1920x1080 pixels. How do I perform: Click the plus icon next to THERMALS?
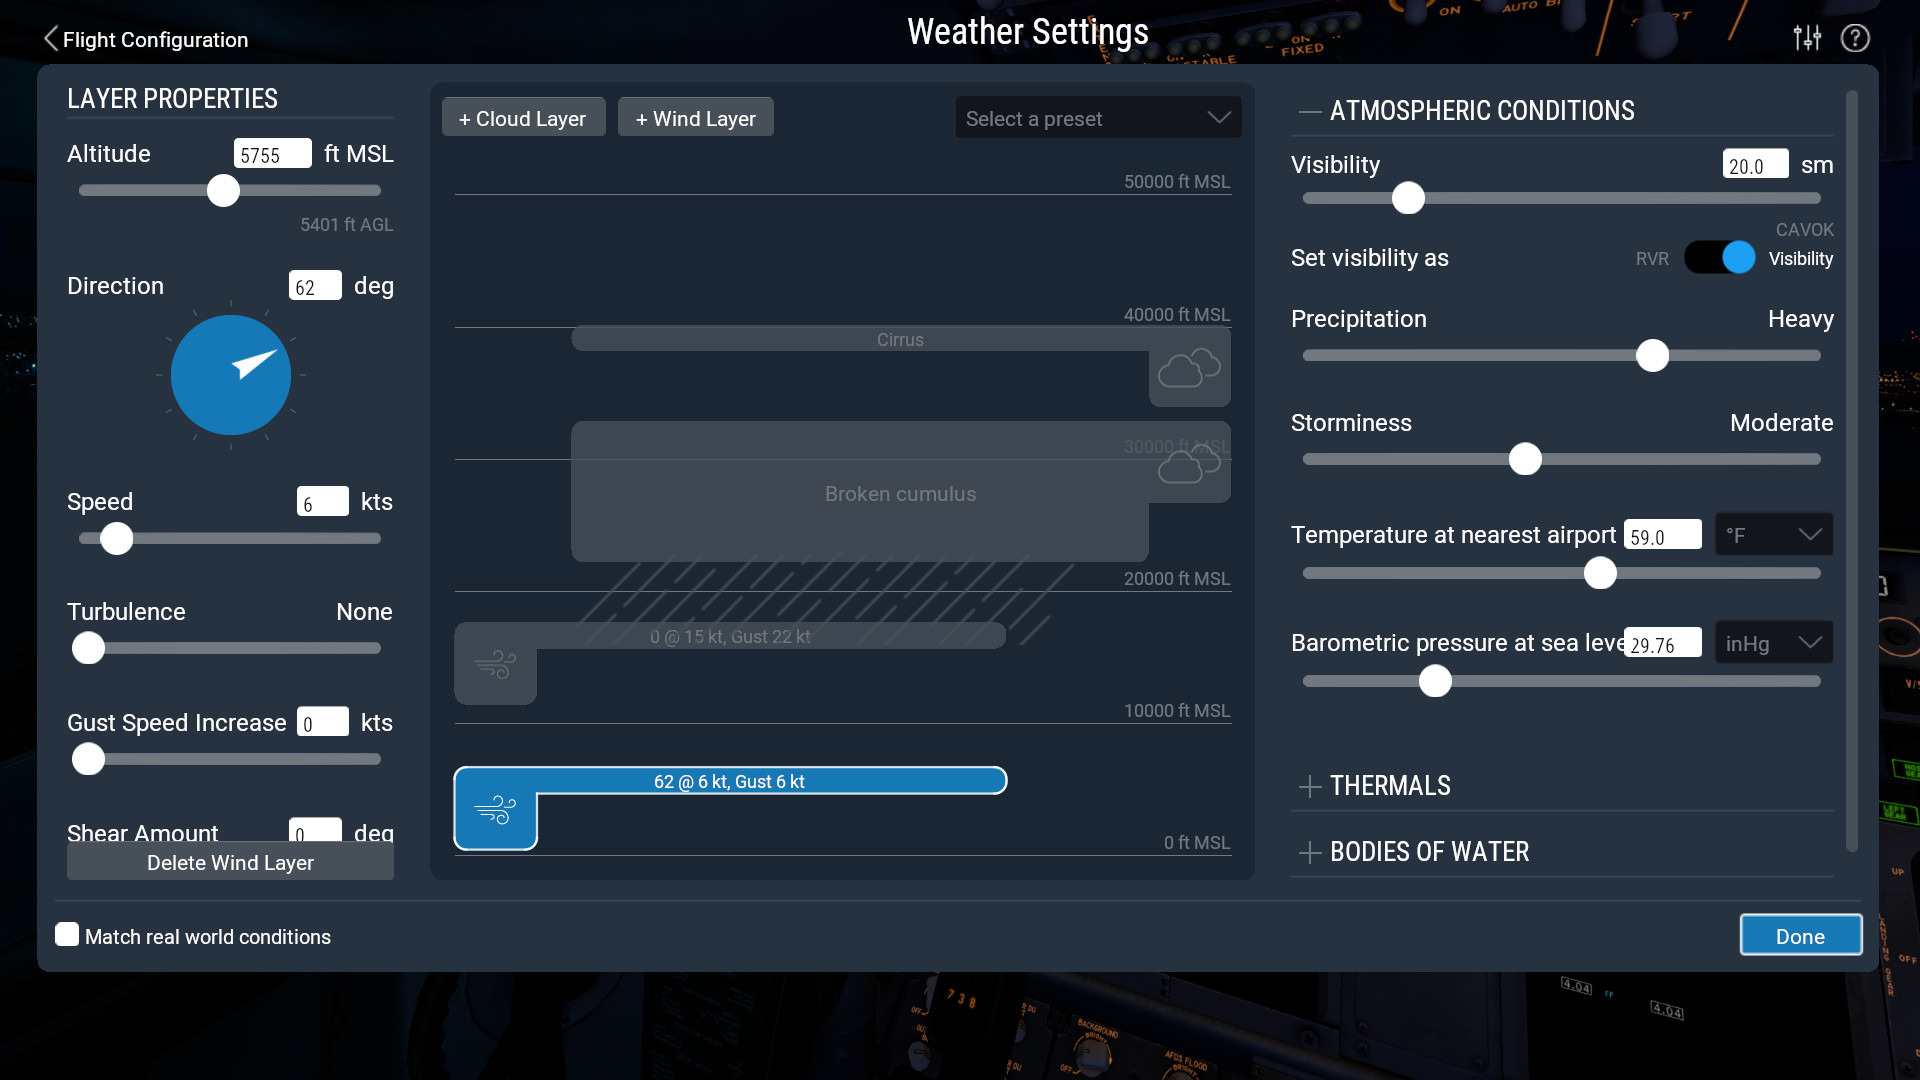point(1311,785)
